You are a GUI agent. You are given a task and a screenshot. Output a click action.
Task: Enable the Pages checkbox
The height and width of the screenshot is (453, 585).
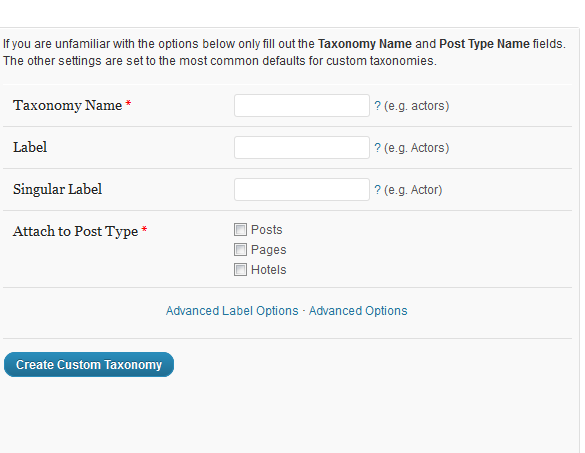[240, 249]
